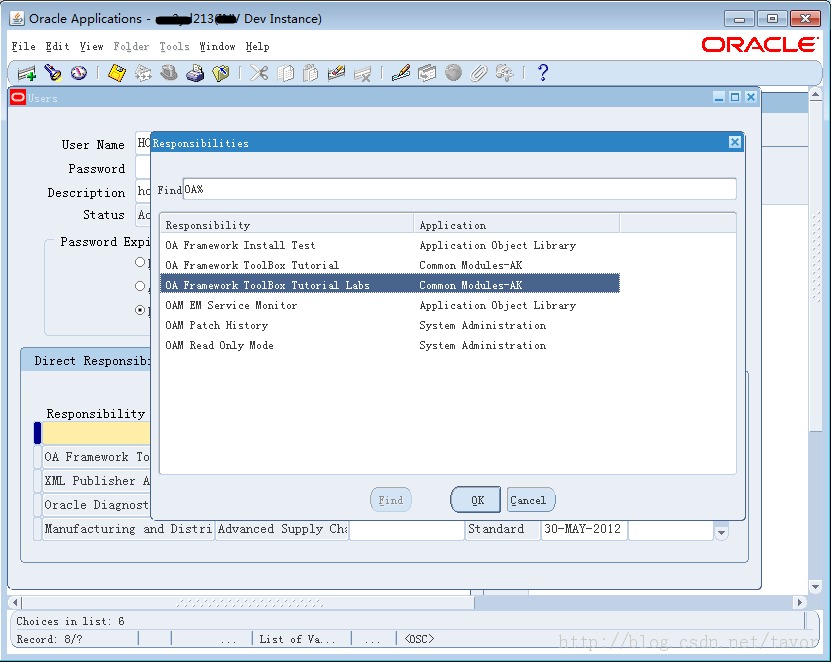The image size is (831, 662).
Task: Click the Find flashlight icon
Action: coord(52,73)
